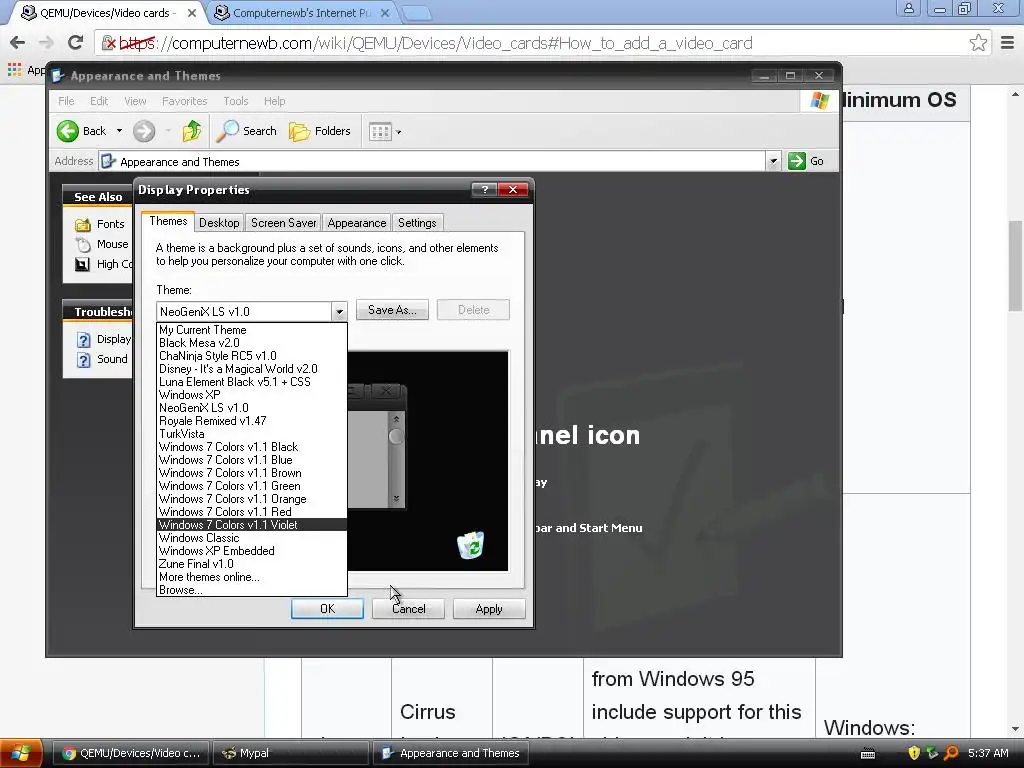
Task: Click the Up folder icon in Explorer toolbar
Action: tap(192, 131)
